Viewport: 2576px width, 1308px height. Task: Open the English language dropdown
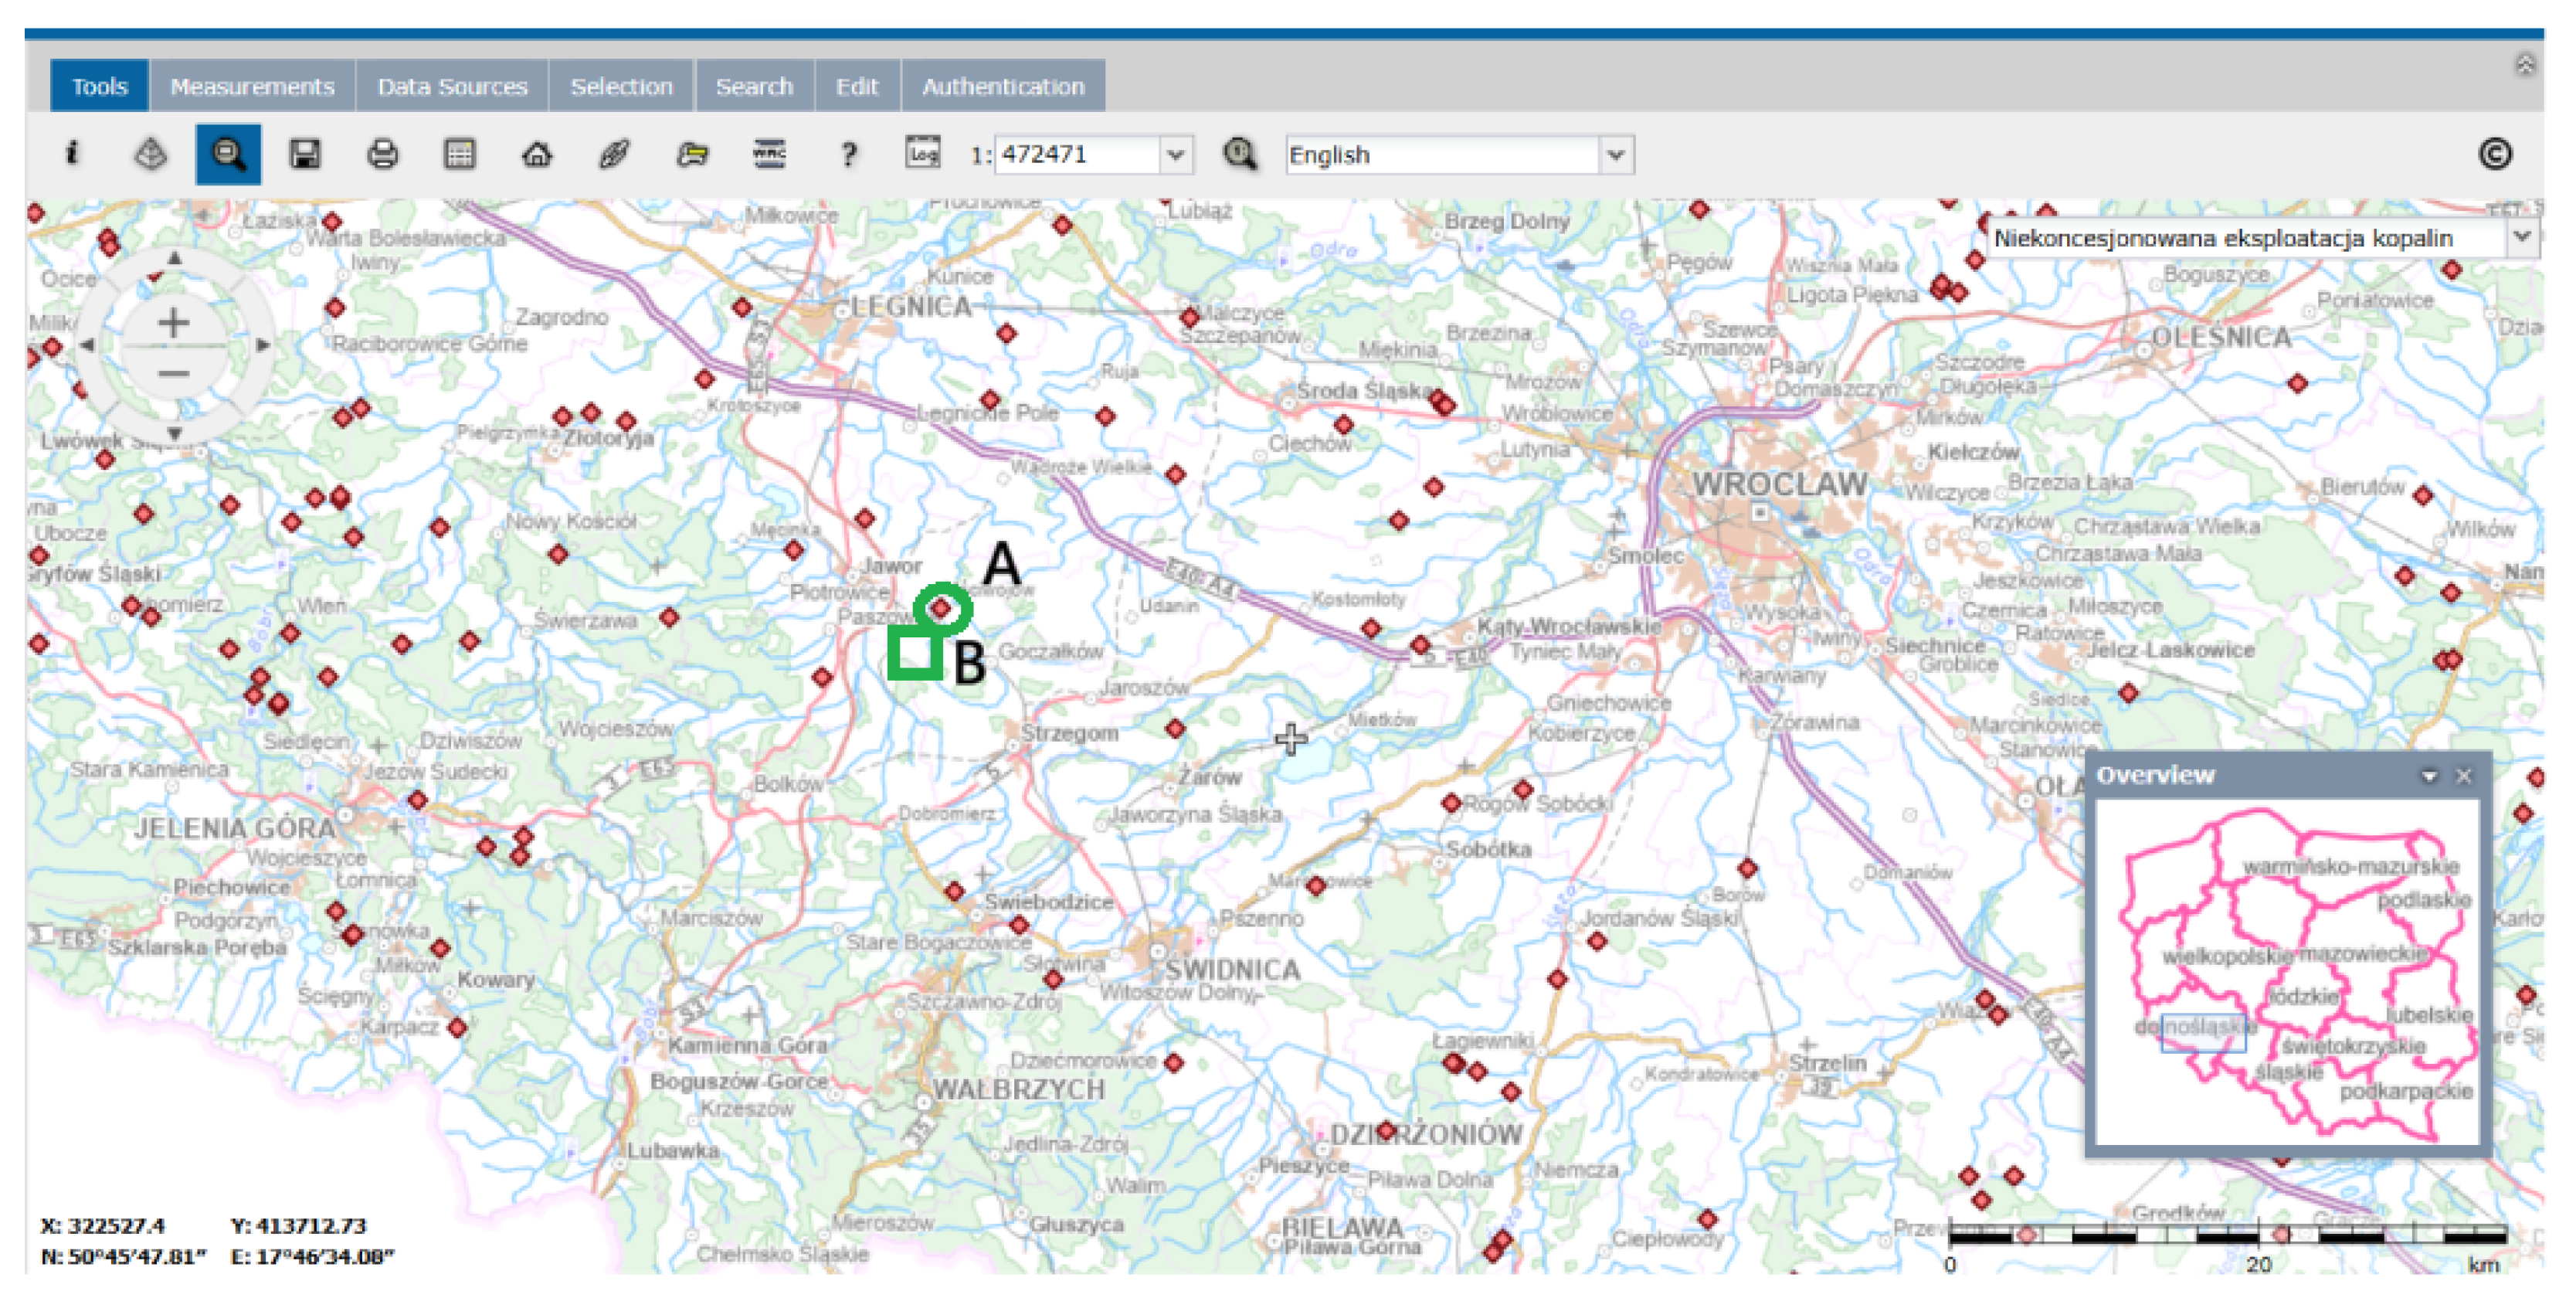(1615, 155)
